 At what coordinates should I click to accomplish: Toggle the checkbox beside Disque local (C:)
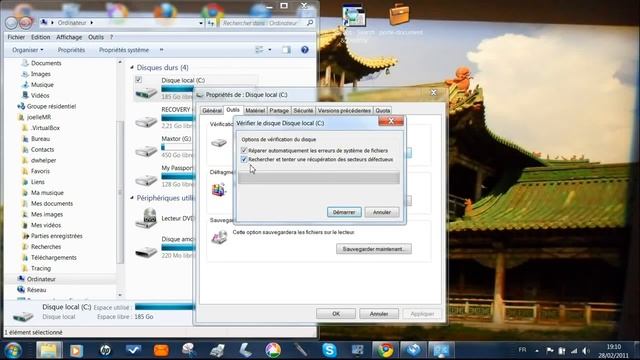click(x=138, y=80)
